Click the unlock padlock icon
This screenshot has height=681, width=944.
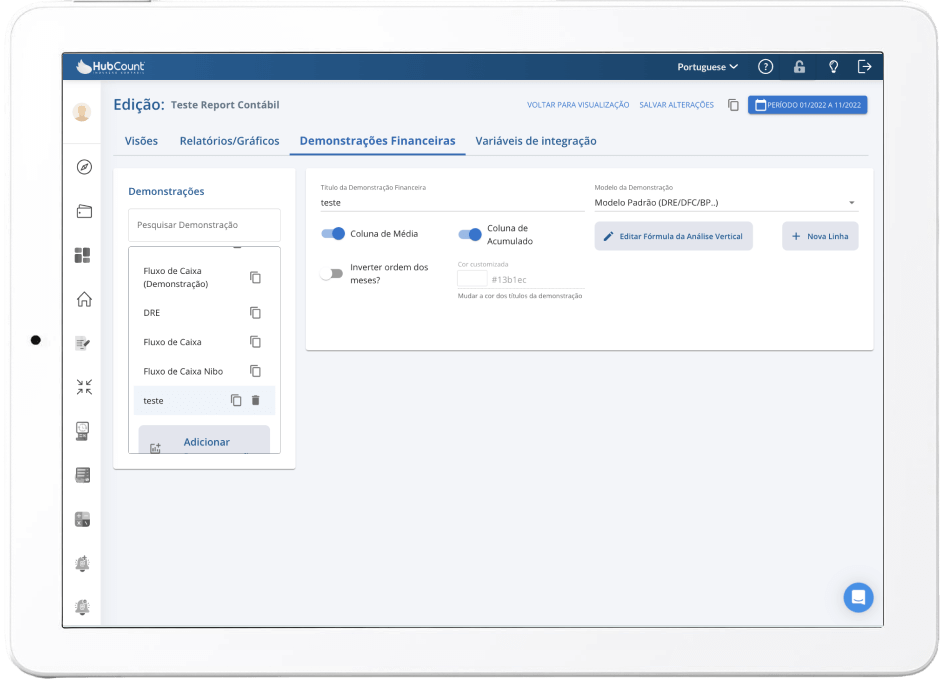point(799,67)
